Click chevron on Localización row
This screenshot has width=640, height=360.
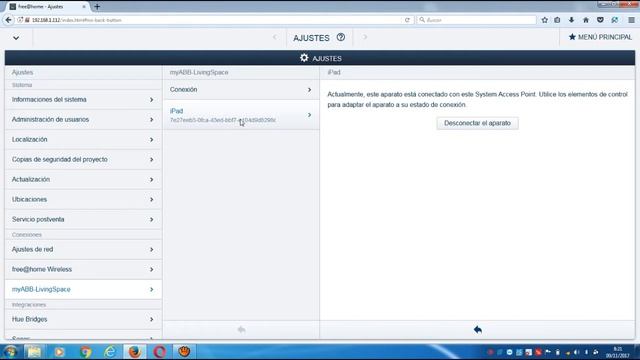(x=151, y=140)
